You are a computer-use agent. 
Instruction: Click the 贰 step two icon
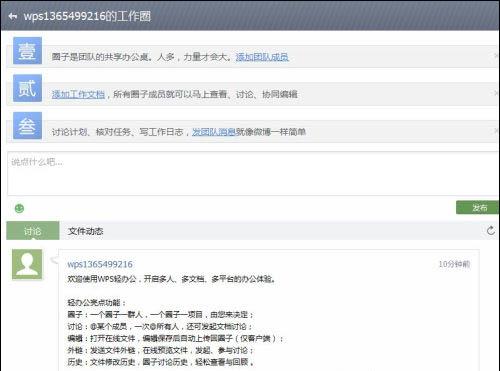coord(27,88)
